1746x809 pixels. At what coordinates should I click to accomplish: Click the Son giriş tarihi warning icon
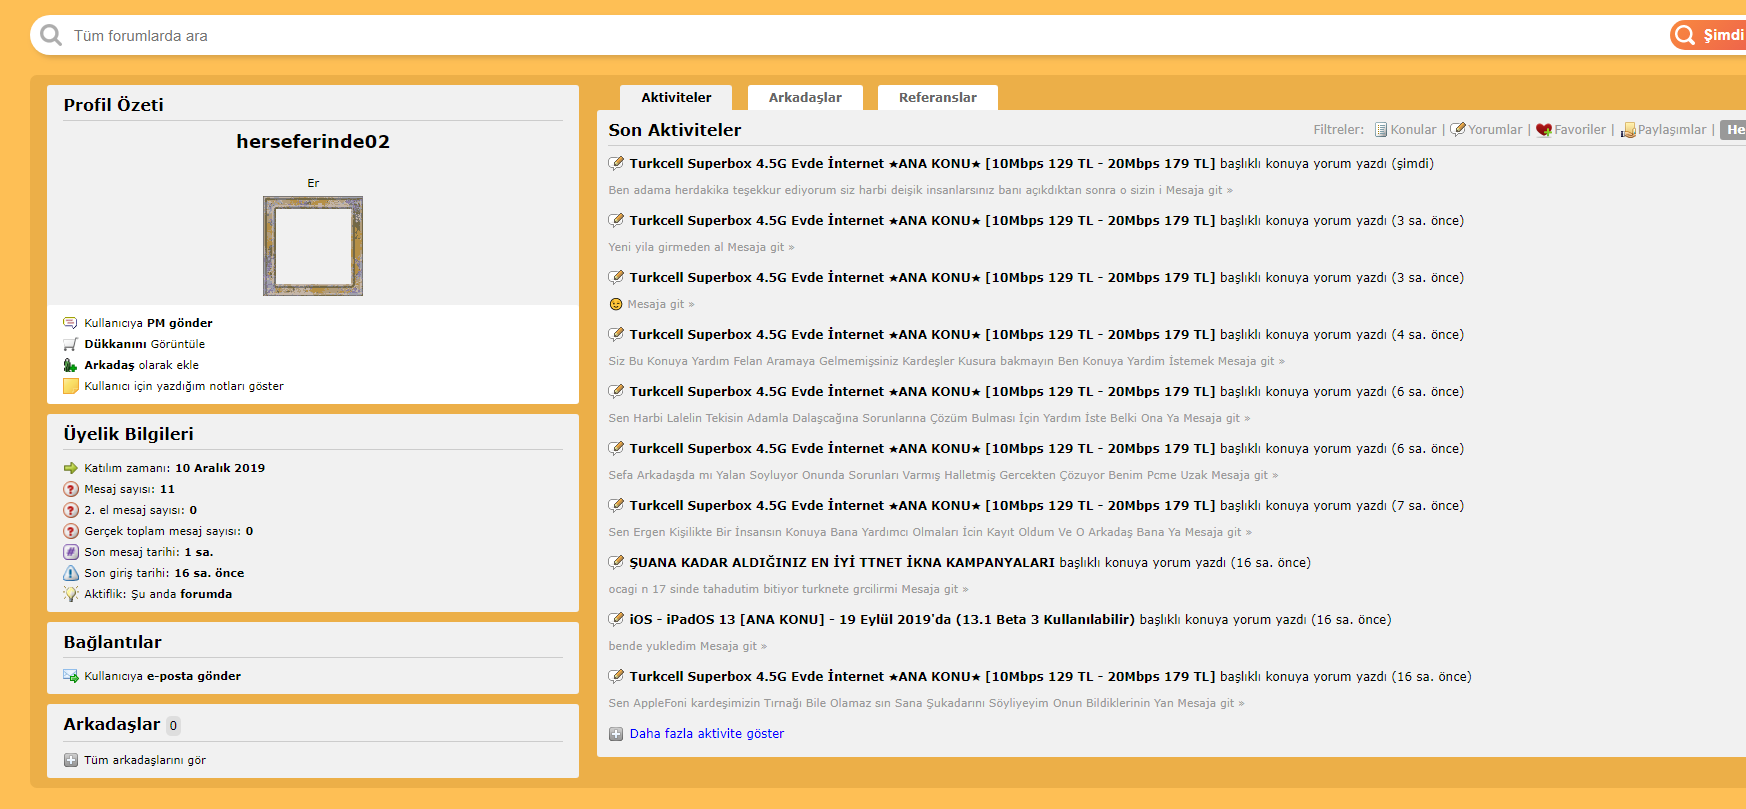tap(70, 573)
